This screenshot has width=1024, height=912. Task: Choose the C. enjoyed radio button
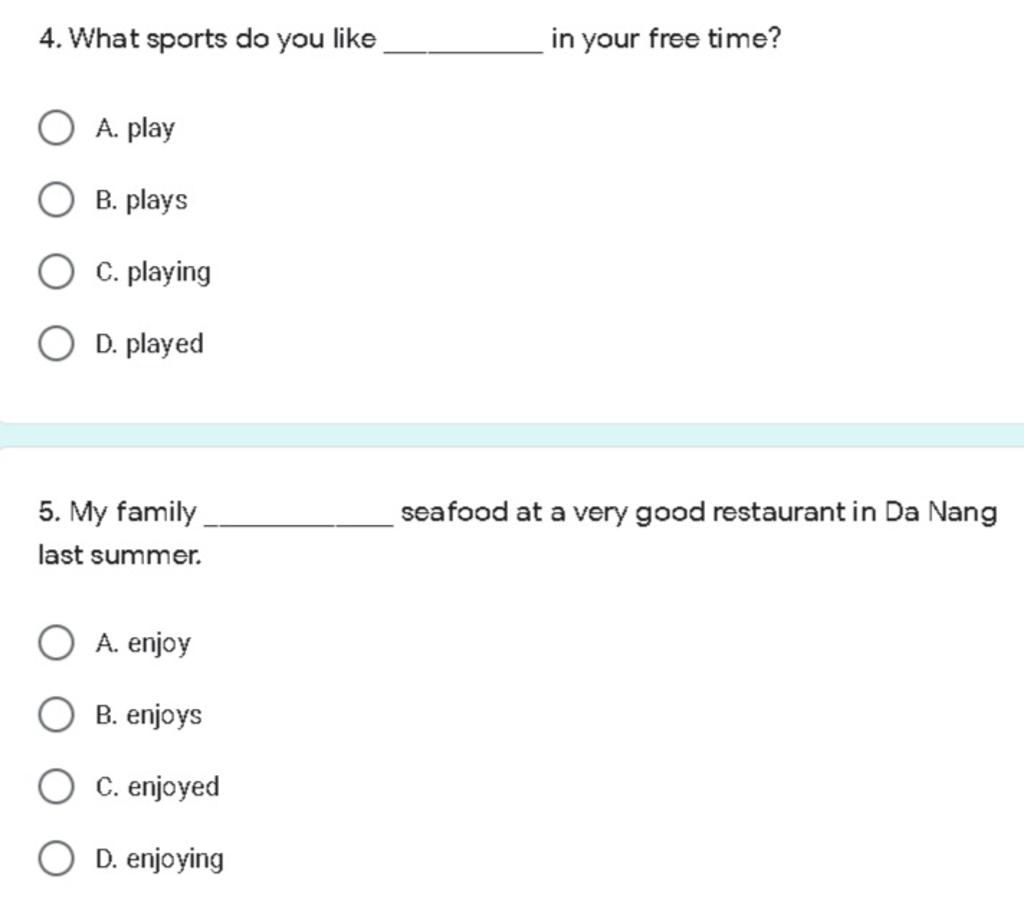[x=56, y=786]
